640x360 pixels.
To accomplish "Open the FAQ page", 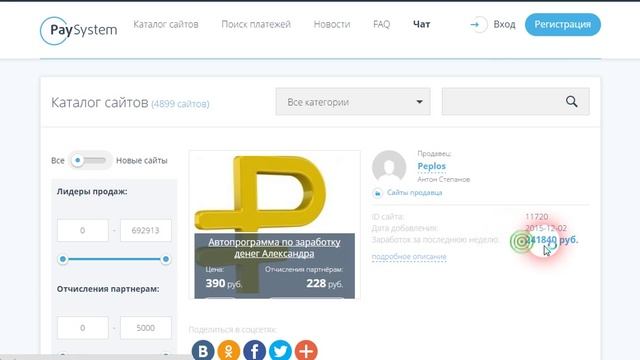I will (381, 24).
